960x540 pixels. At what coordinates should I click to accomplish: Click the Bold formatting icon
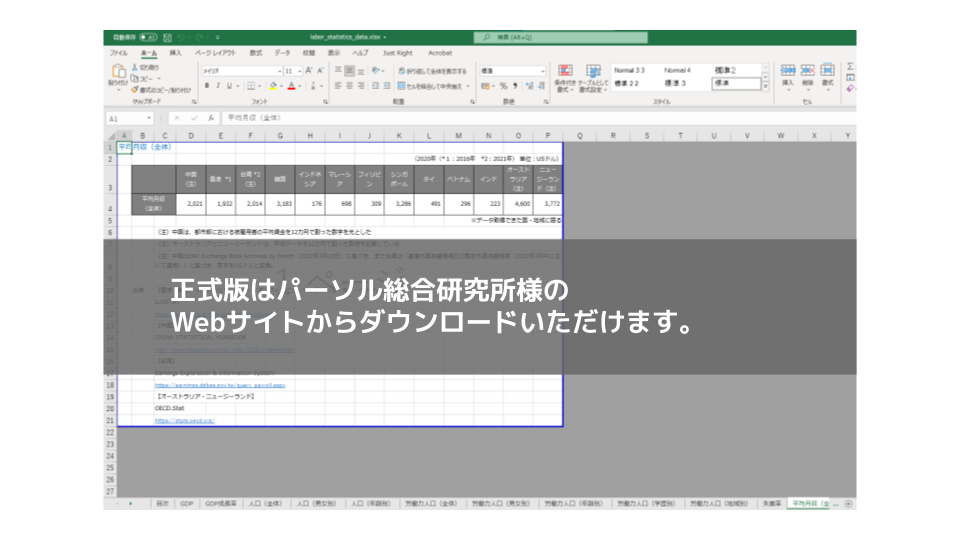206,86
